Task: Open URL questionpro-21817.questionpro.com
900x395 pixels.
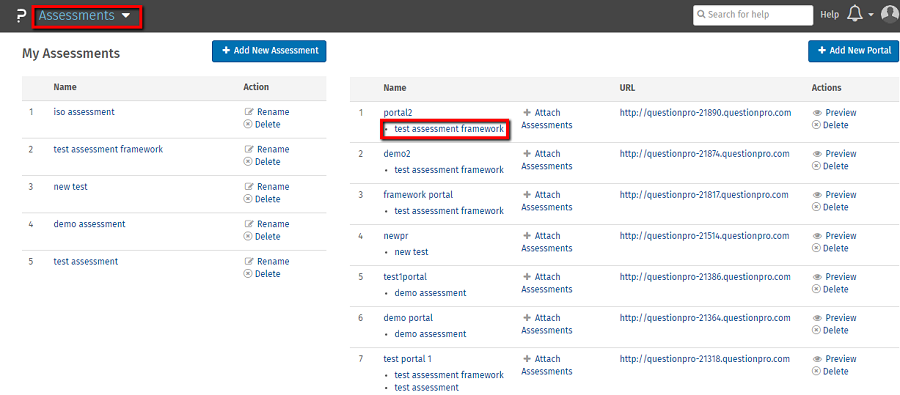Action: point(704,195)
